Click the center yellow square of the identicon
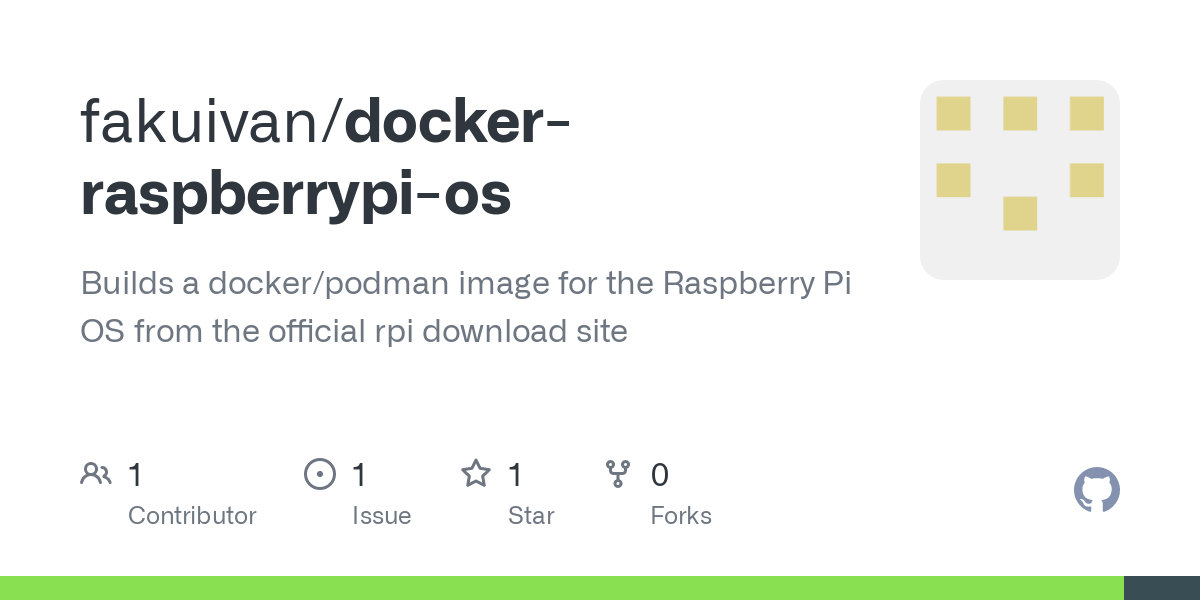Image resolution: width=1200 pixels, height=600 pixels. coord(1020,213)
